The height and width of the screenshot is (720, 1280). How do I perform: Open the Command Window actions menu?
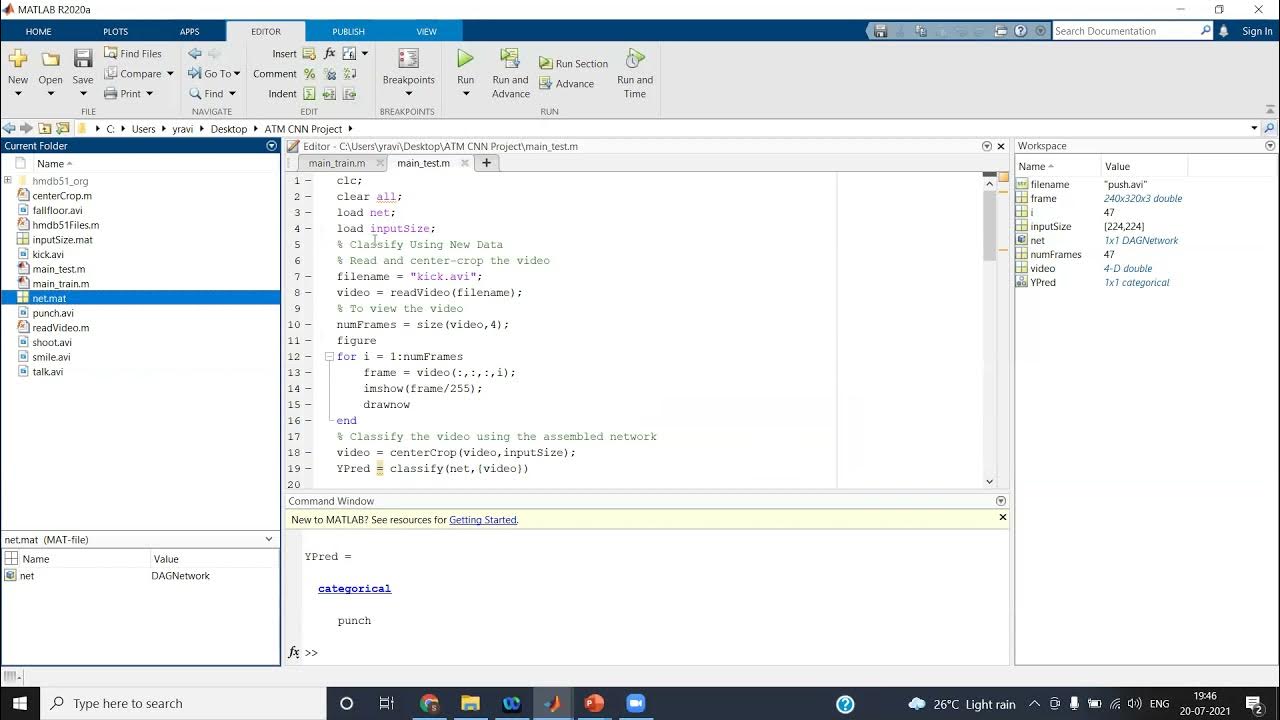point(1000,501)
